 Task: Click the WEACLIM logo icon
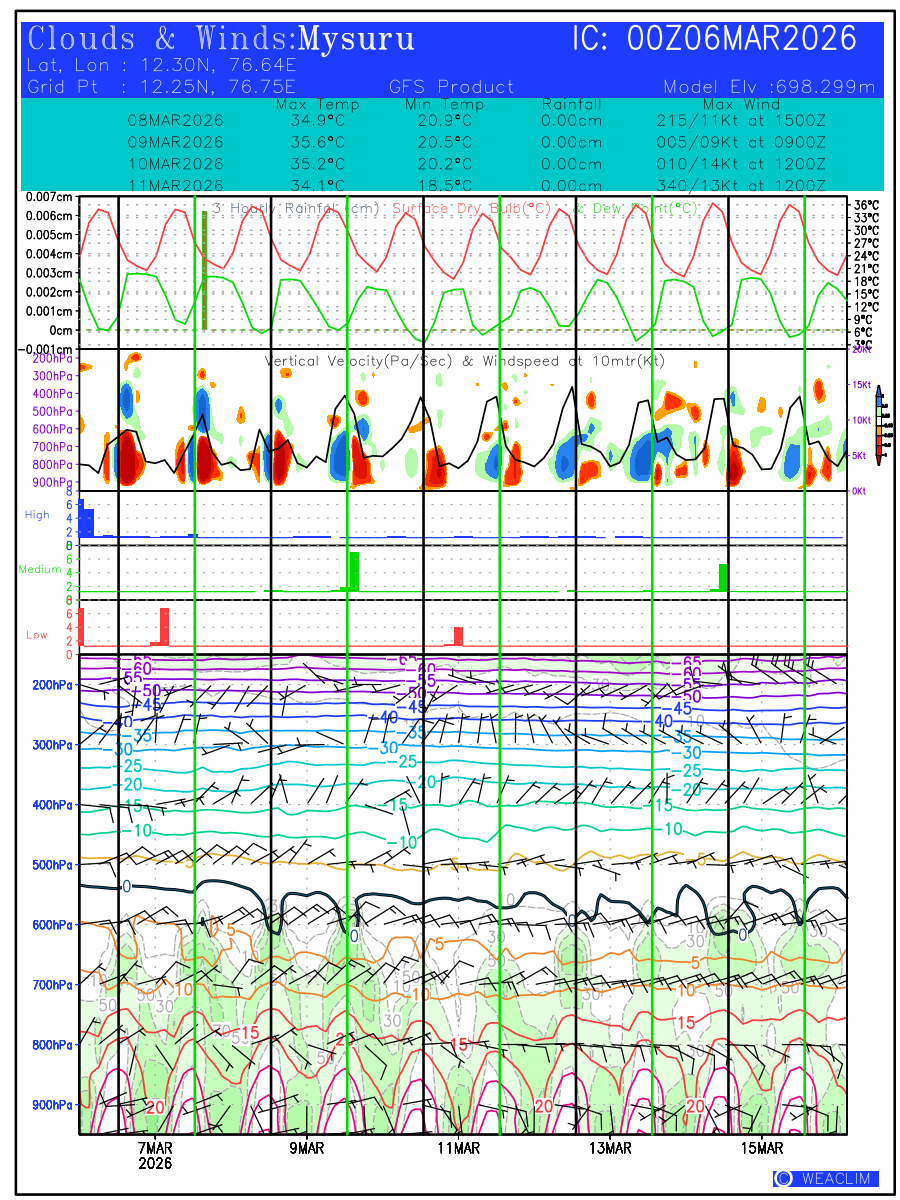[x=784, y=1178]
